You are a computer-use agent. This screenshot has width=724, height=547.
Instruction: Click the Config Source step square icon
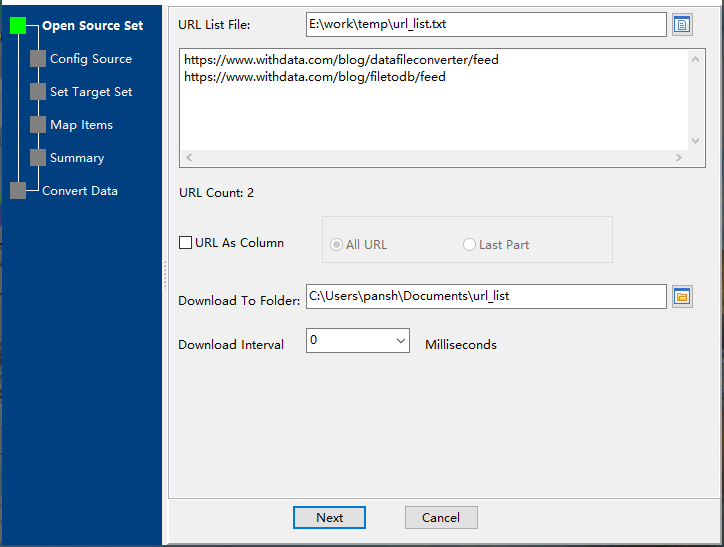point(38,59)
